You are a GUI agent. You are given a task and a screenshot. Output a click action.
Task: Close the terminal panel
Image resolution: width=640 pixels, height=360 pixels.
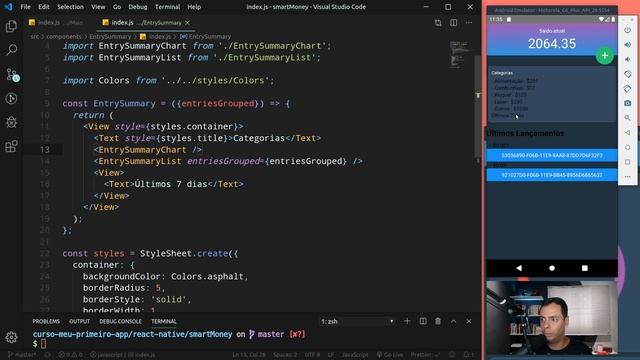[x=469, y=321]
